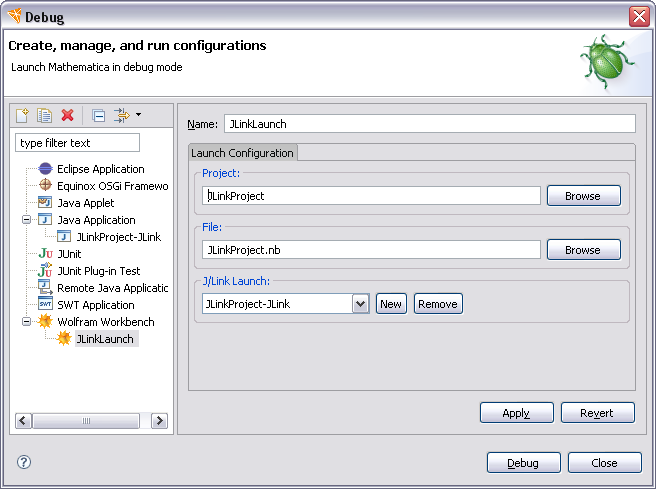The height and width of the screenshot is (489, 656).
Task: Click the Equinox OSGi Framework icon
Action: coord(45,185)
